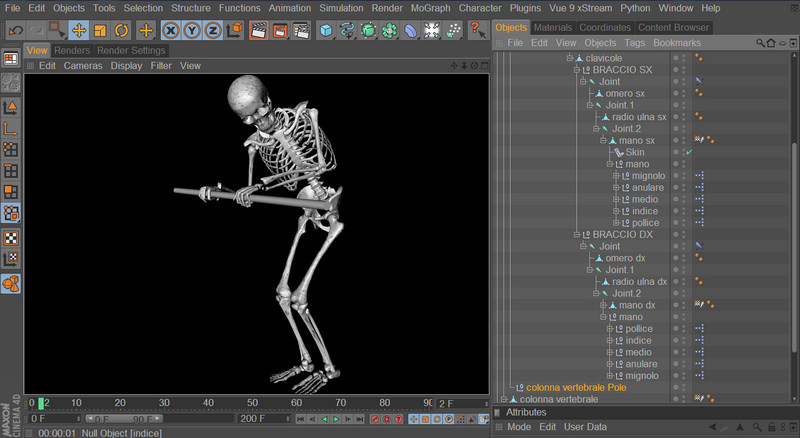The width and height of the screenshot is (800, 438).
Task: Expand the mignolo finger node
Action: (x=616, y=176)
